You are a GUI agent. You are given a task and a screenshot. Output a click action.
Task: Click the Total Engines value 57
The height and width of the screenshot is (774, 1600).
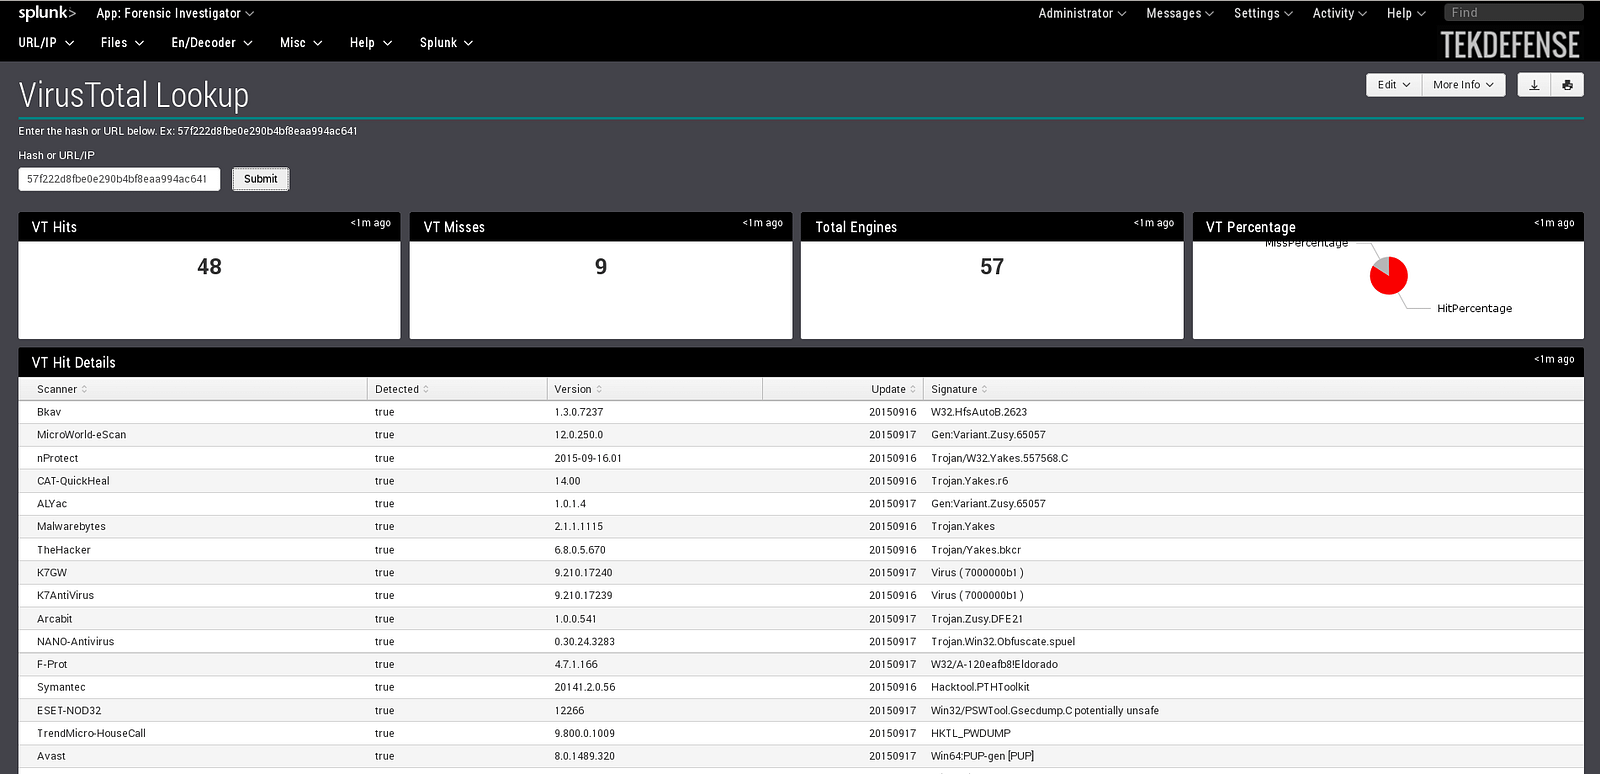click(992, 267)
